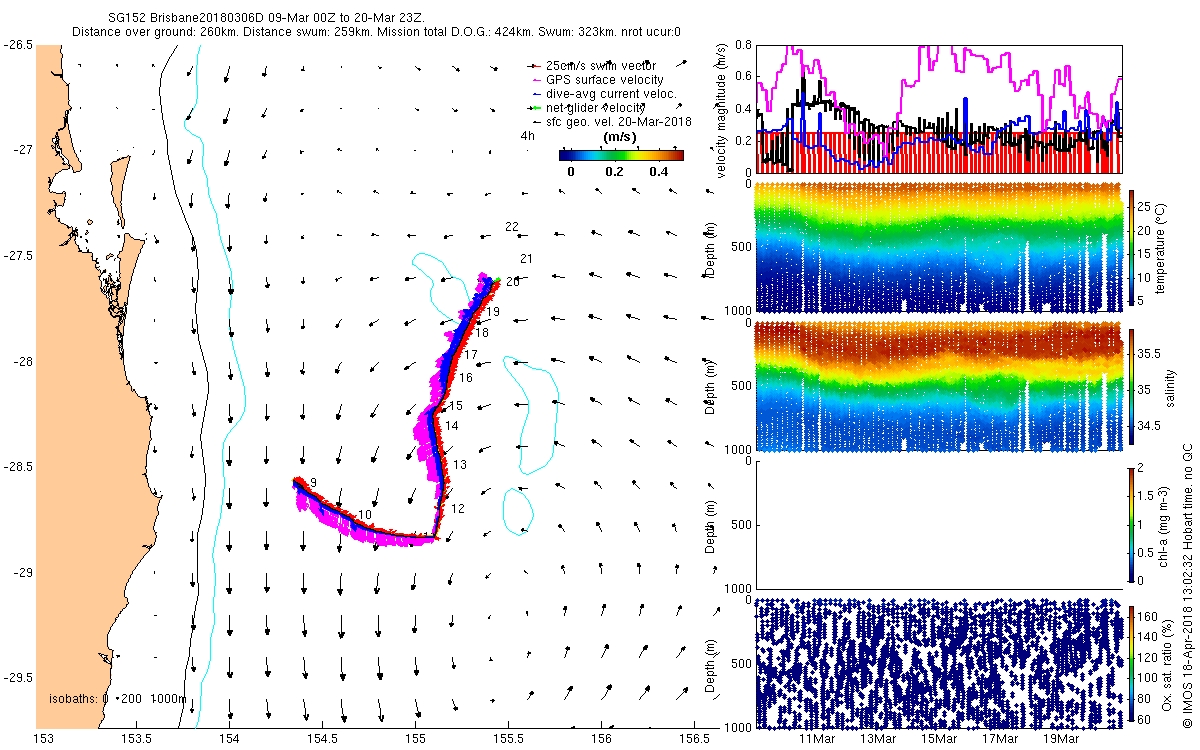Viewport: 1200px width, 750px height.
Task: Click the '4h' label near the legend
Action: [527, 136]
